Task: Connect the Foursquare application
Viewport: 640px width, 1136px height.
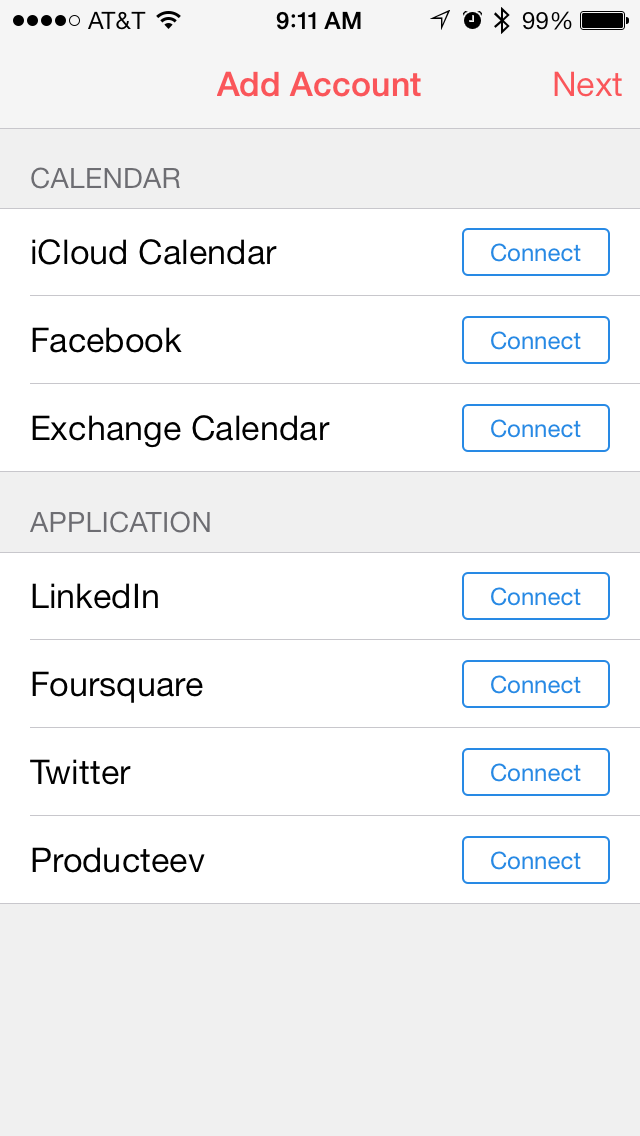Action: click(535, 684)
